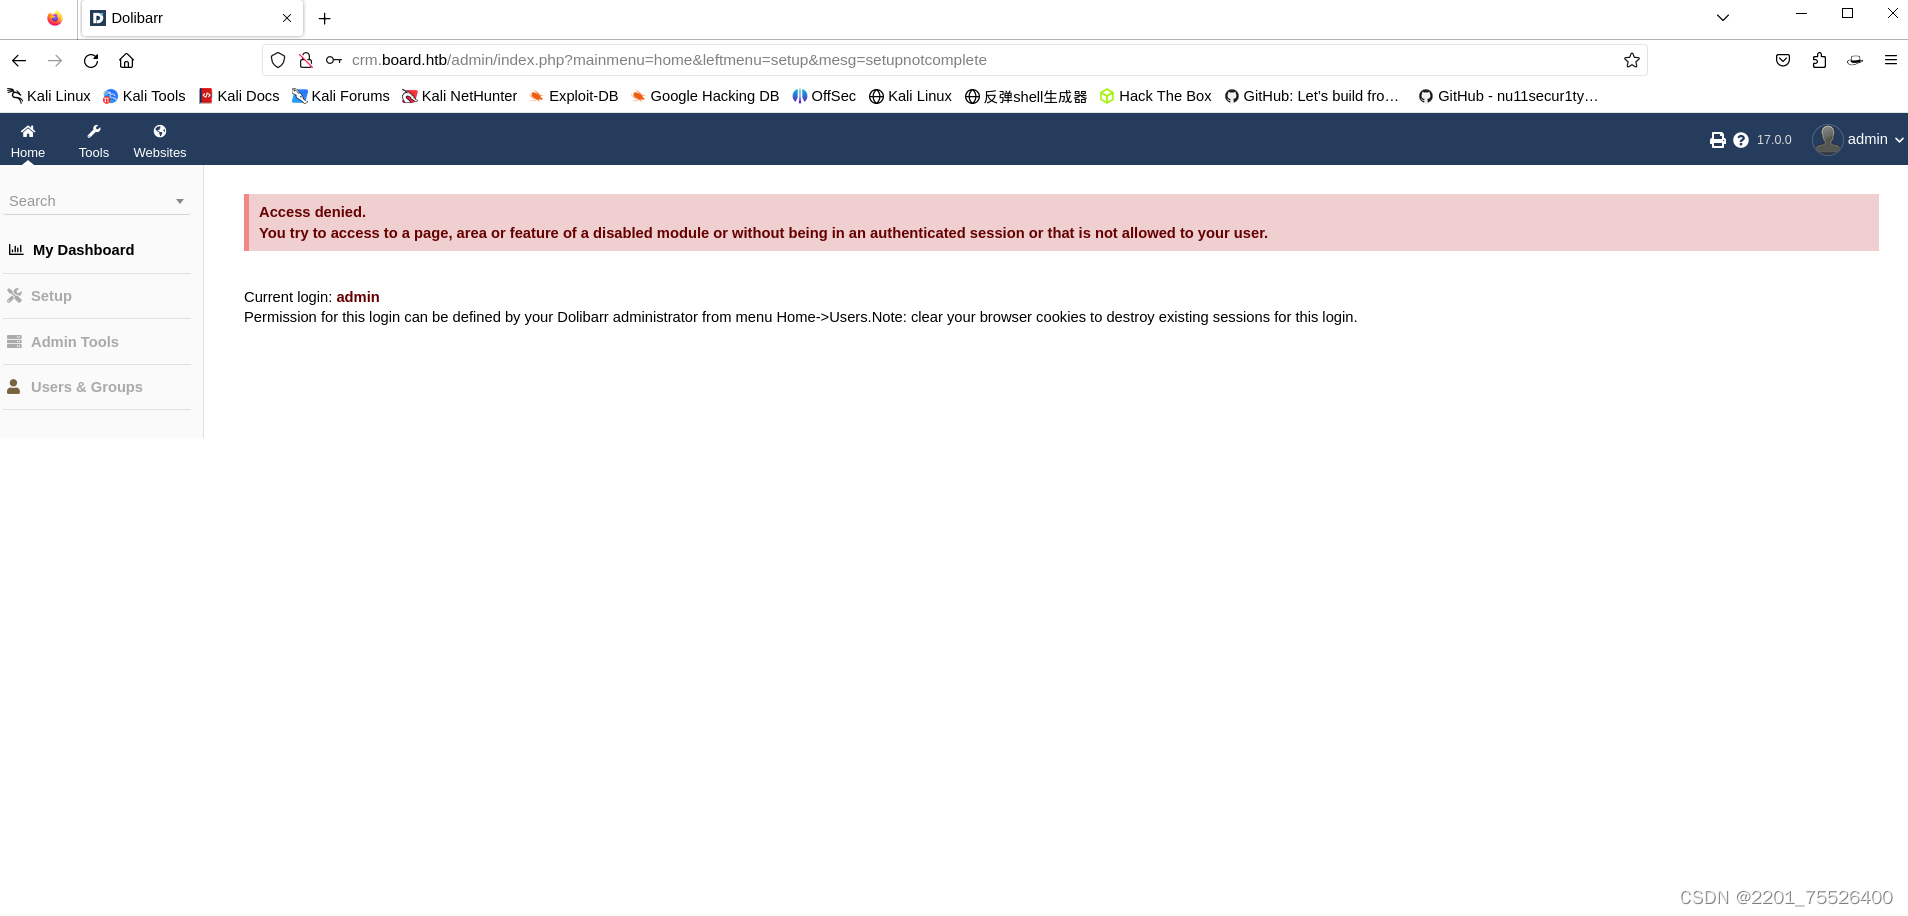
Task: Click the browser forward arrow
Action: point(55,61)
